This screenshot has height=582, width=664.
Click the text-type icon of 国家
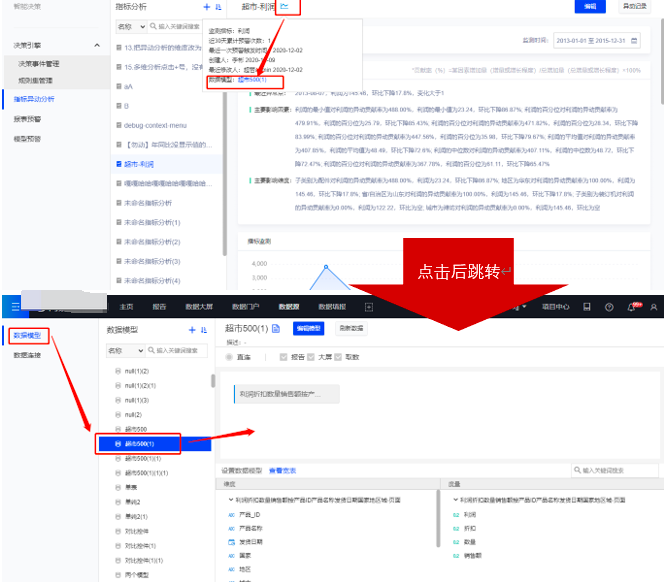coord(231,555)
